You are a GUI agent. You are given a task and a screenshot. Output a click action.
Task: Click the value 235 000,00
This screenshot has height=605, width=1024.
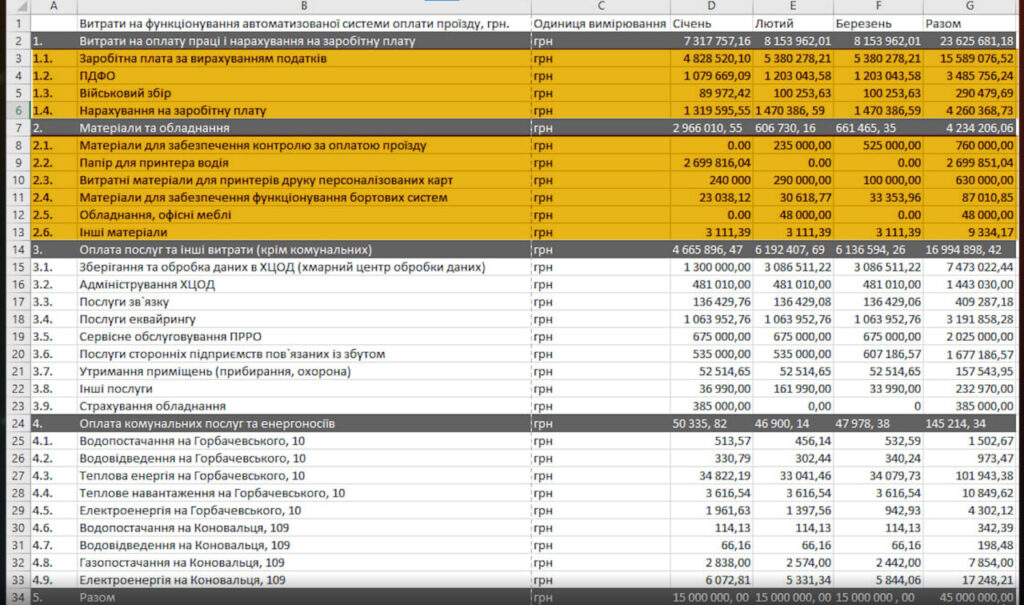[x=802, y=145]
